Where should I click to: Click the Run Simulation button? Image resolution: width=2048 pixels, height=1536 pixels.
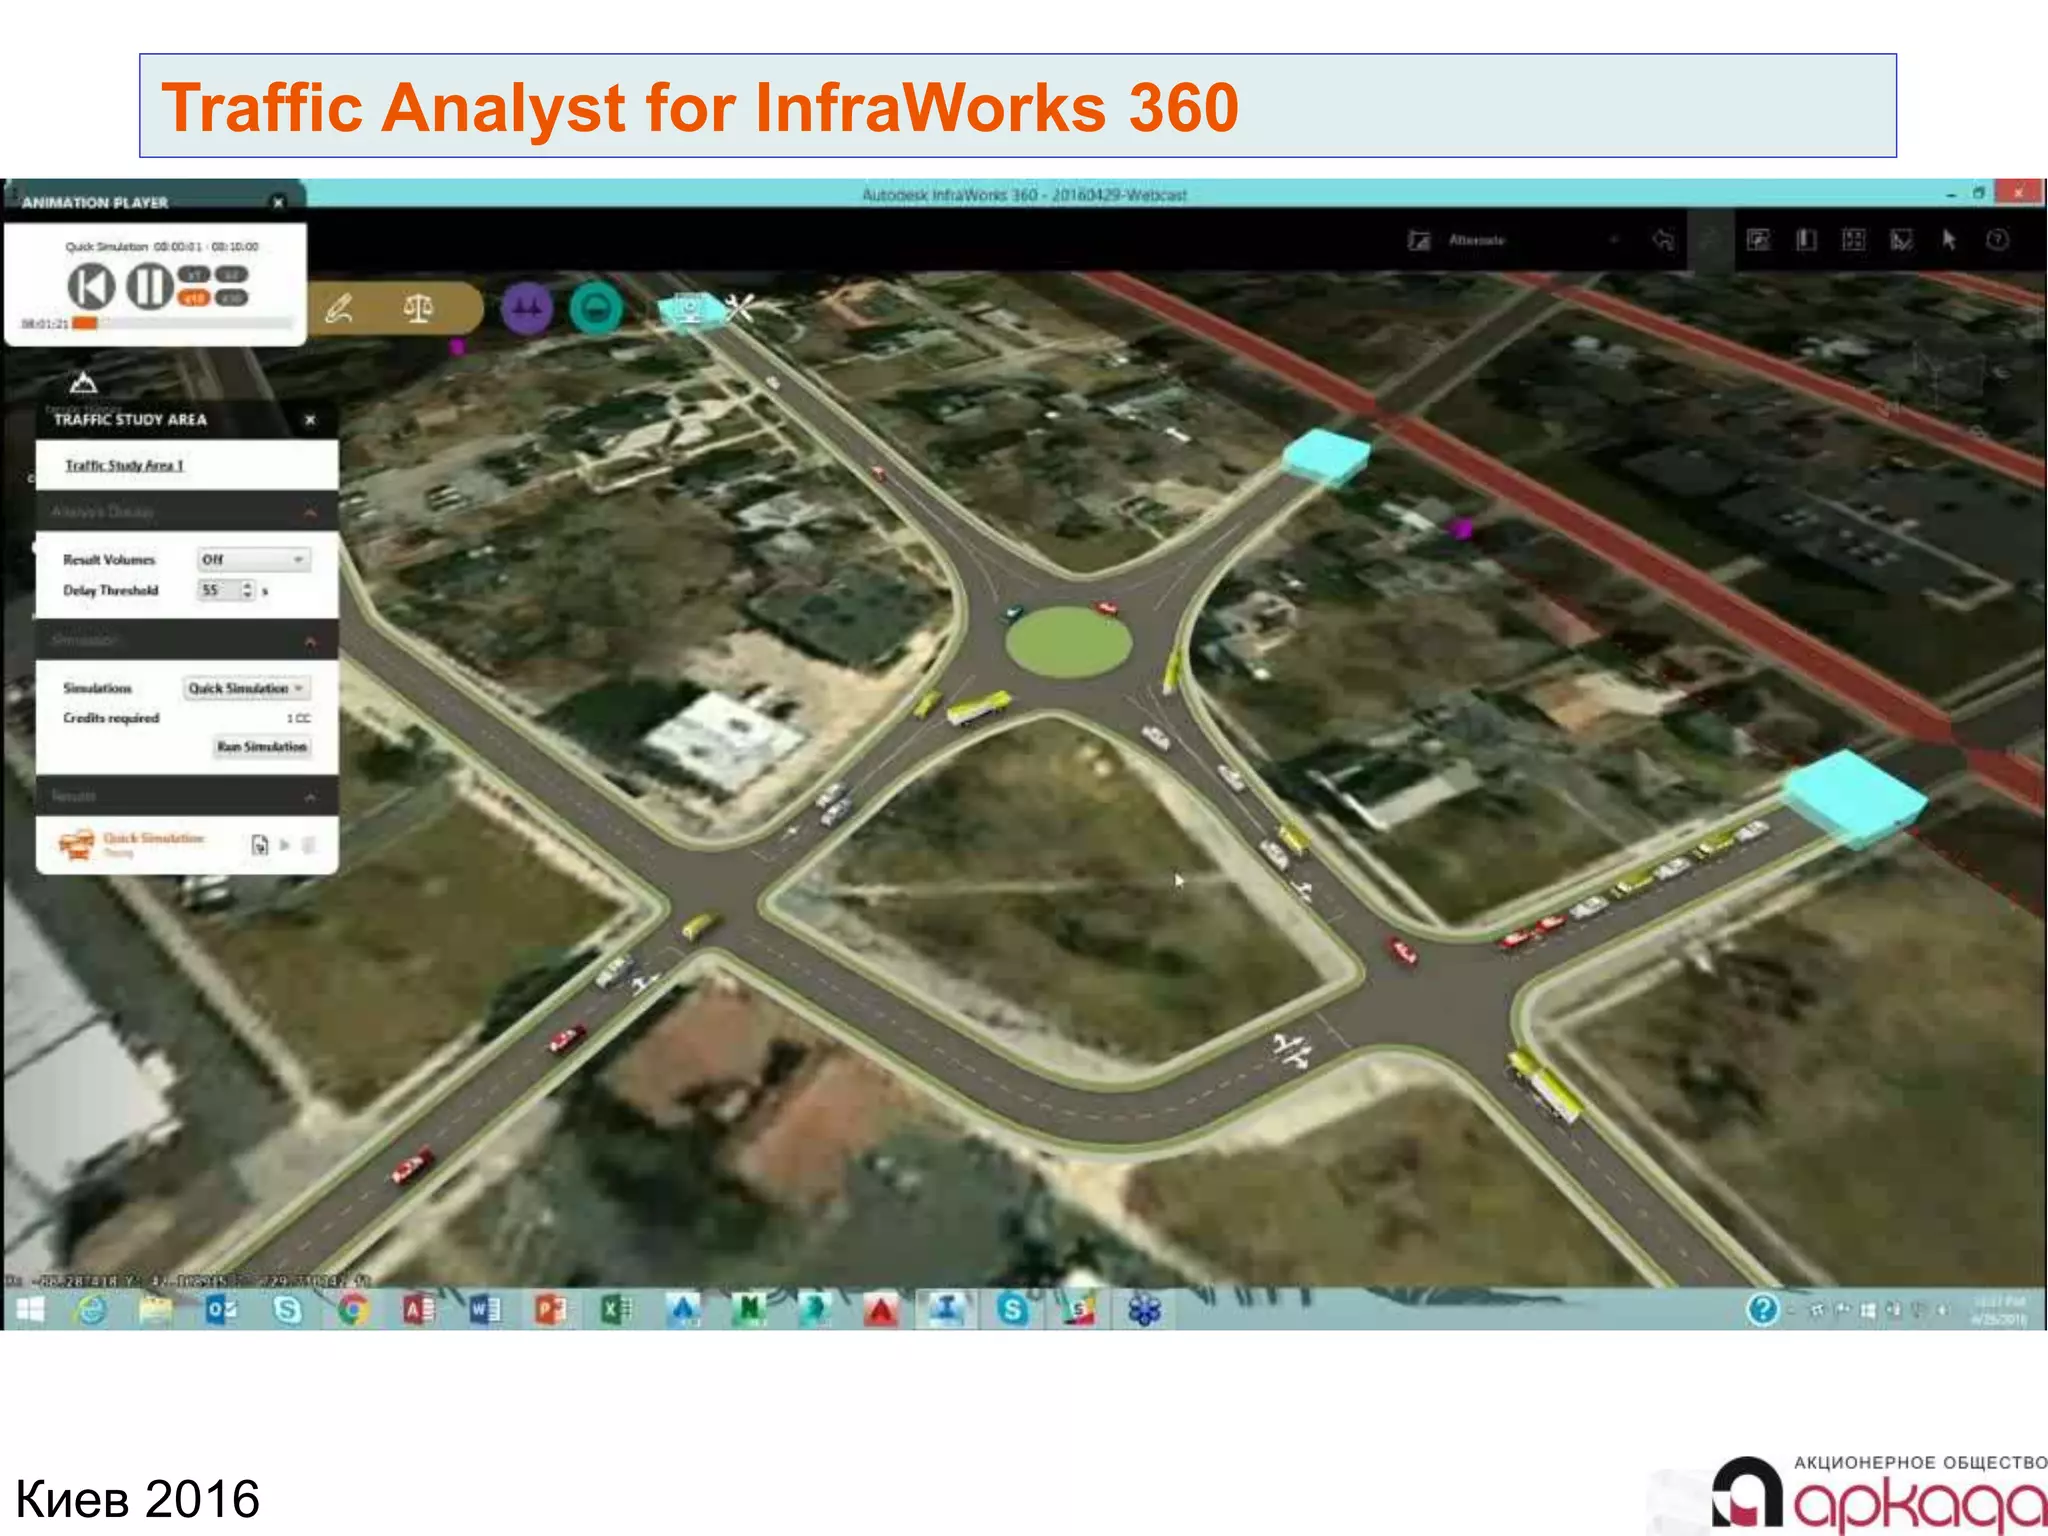(x=262, y=747)
